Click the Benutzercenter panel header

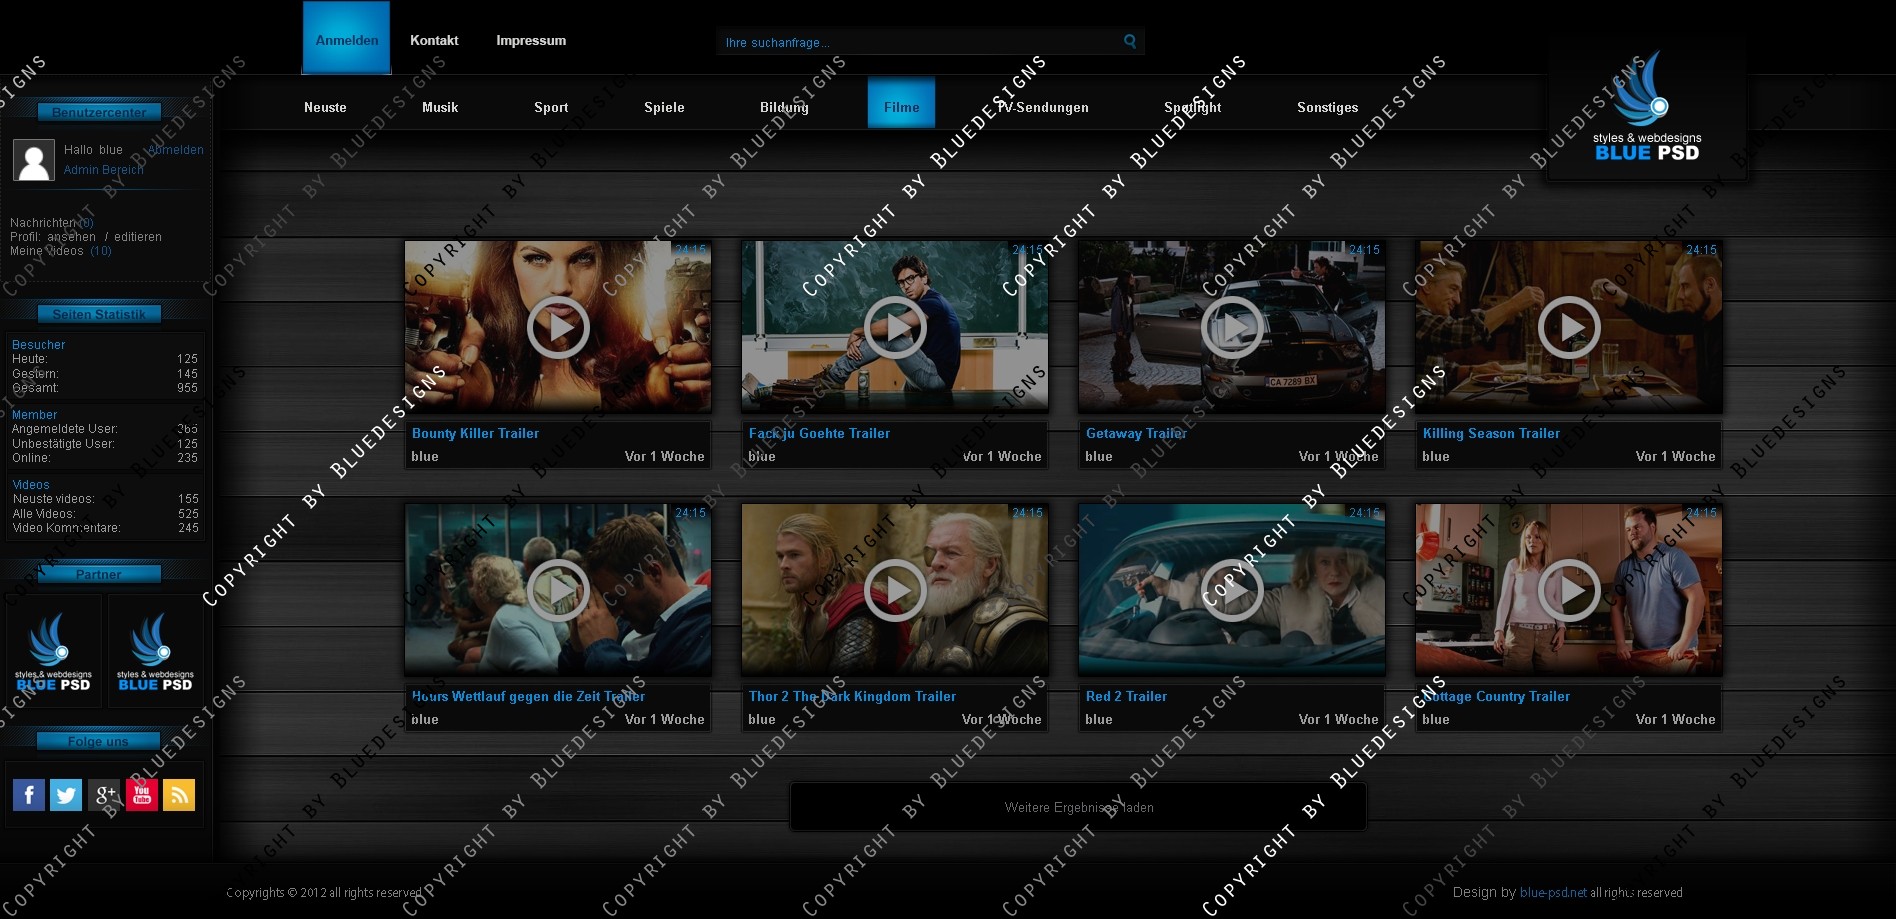(x=99, y=112)
